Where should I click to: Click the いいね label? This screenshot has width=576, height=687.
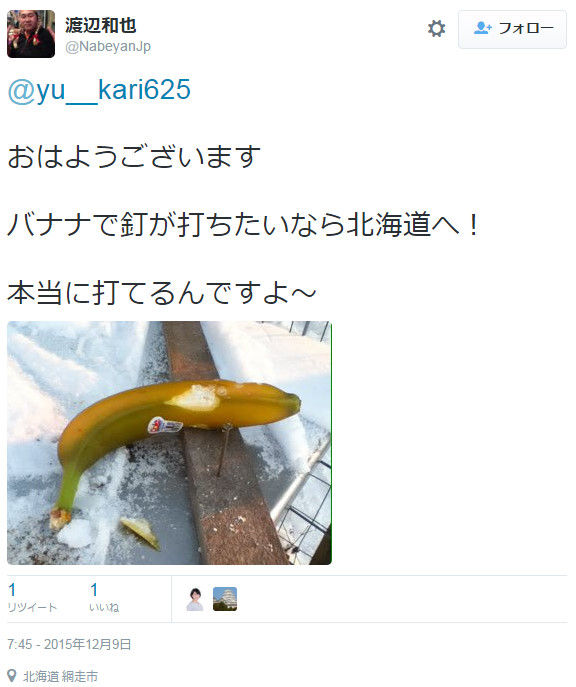[104, 607]
